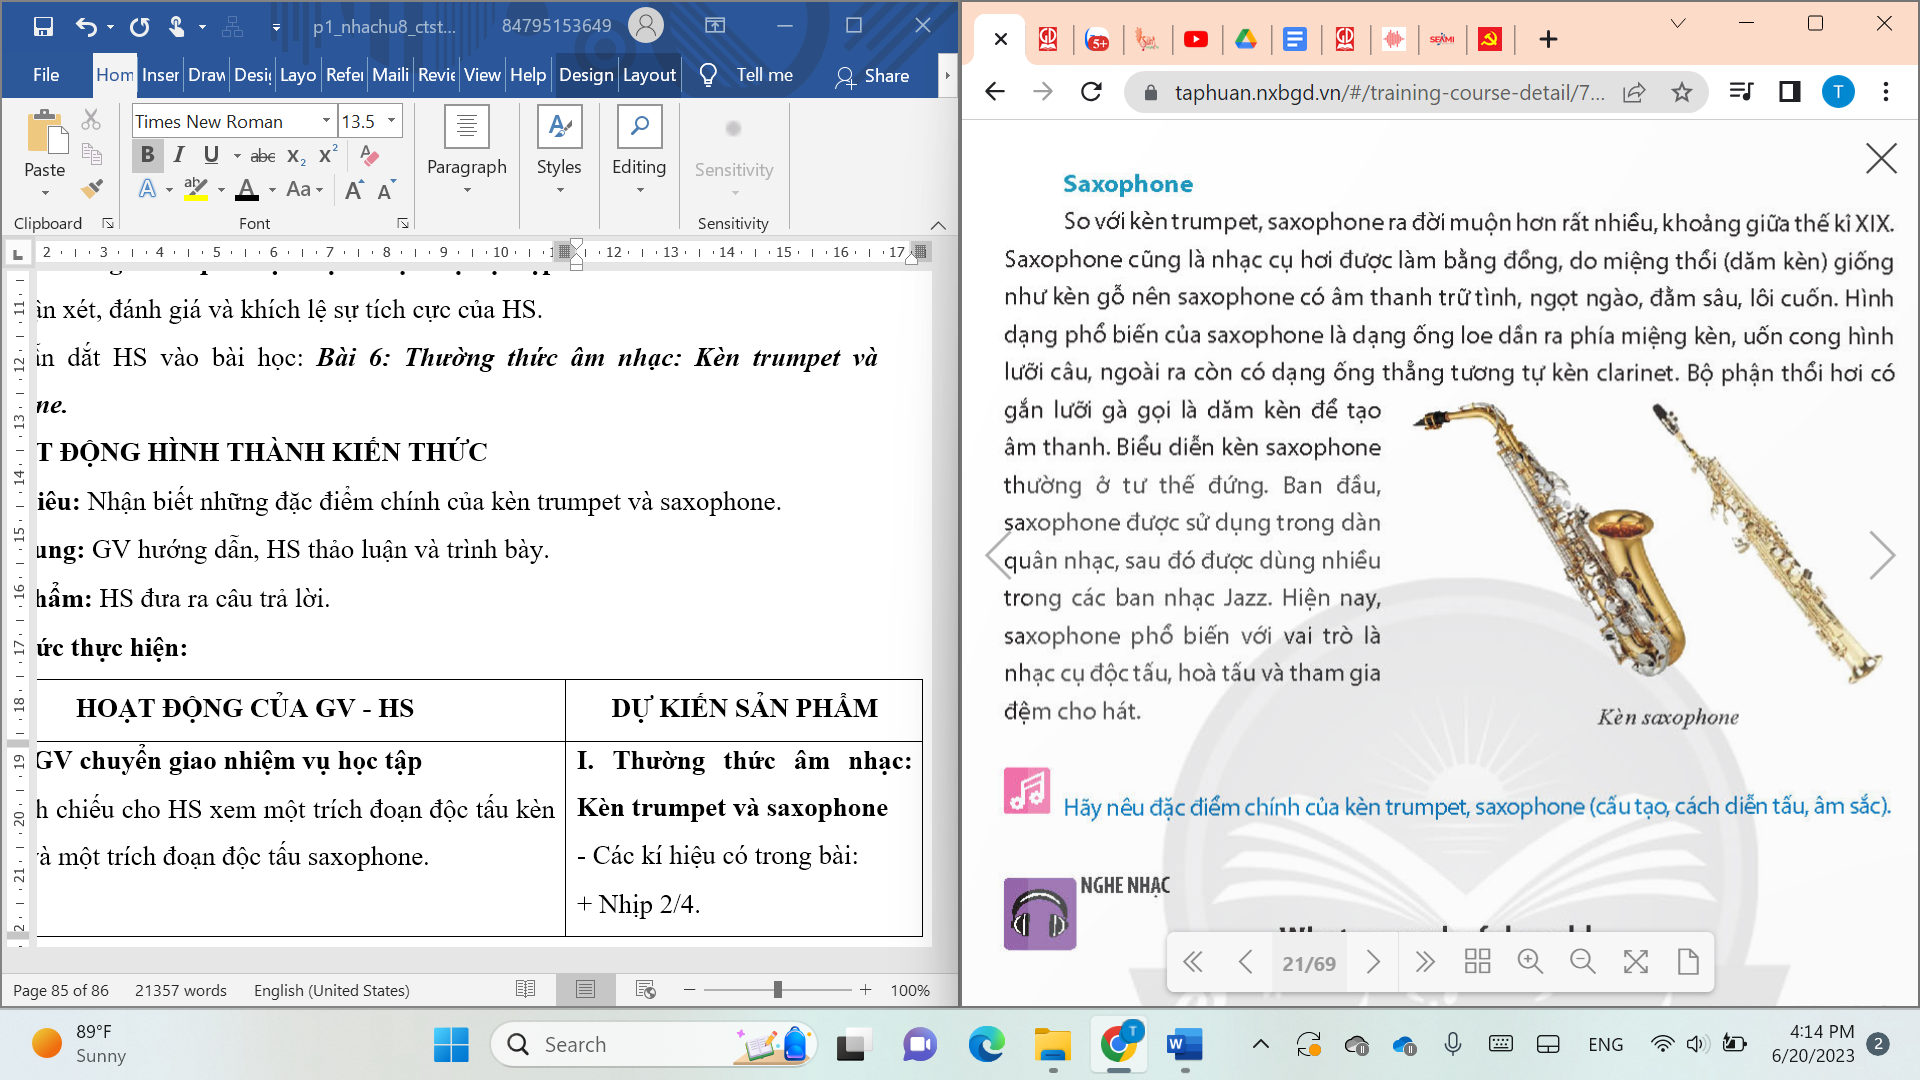Click the pink music note icon
Image resolution: width=1920 pixels, height=1080 pixels.
pyautogui.click(x=1027, y=791)
